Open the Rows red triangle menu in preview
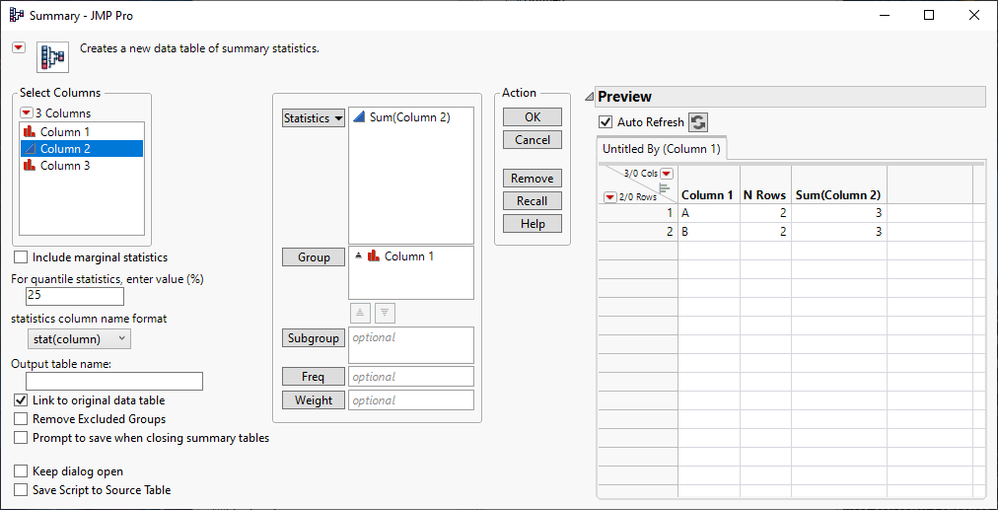Image resolution: width=998 pixels, height=510 pixels. click(610, 197)
